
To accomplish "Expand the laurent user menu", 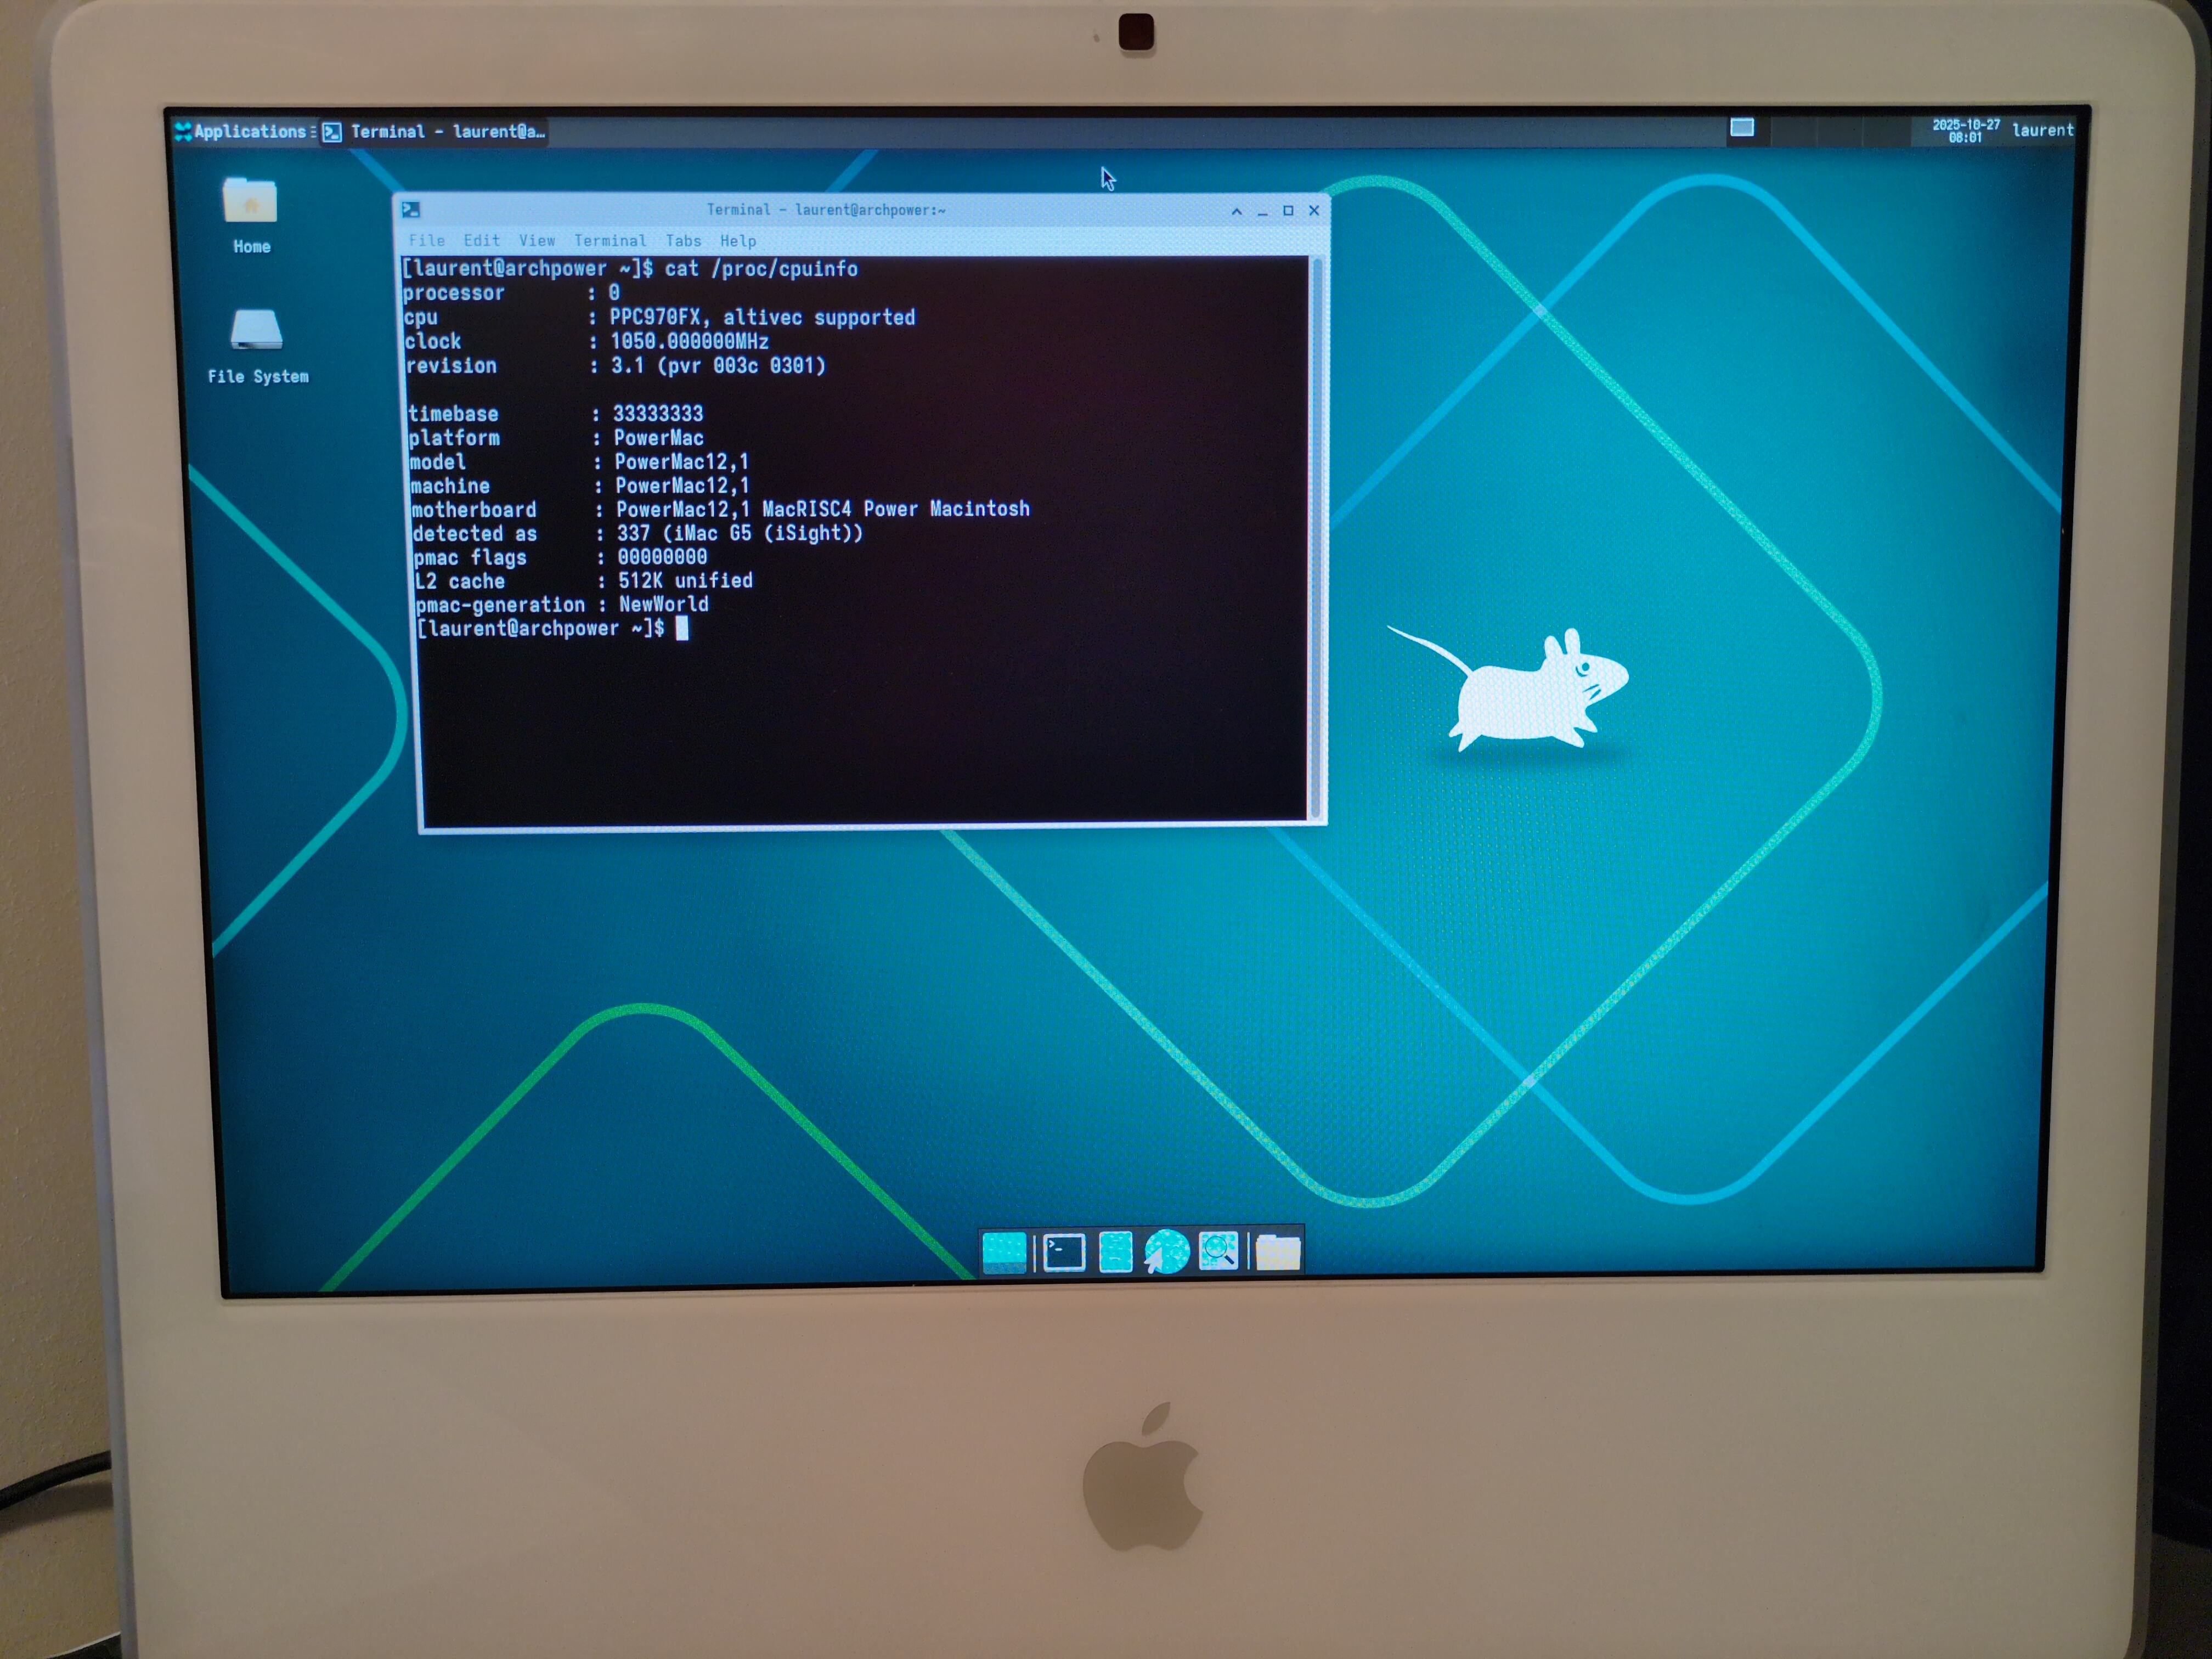I will pos(2042,130).
